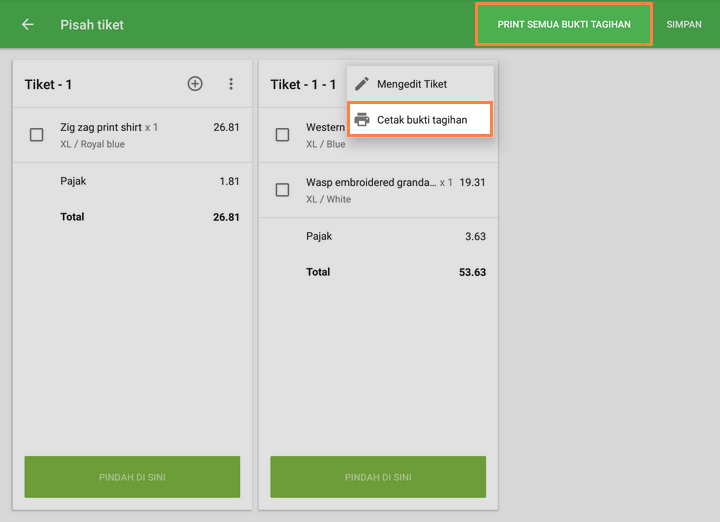Open the three-dot menu on Tiket - 1
Viewport: 720px width, 522px height.
[231, 84]
